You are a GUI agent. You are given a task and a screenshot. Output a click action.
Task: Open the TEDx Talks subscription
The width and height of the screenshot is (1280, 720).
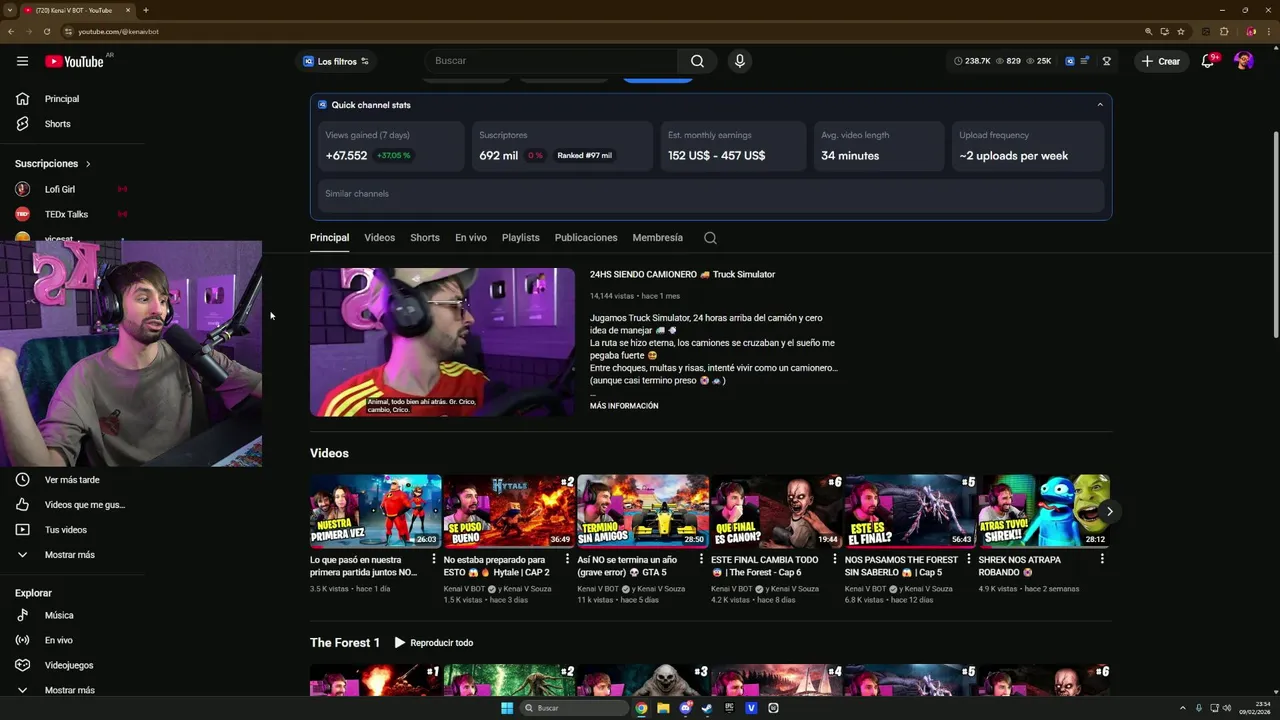66,214
